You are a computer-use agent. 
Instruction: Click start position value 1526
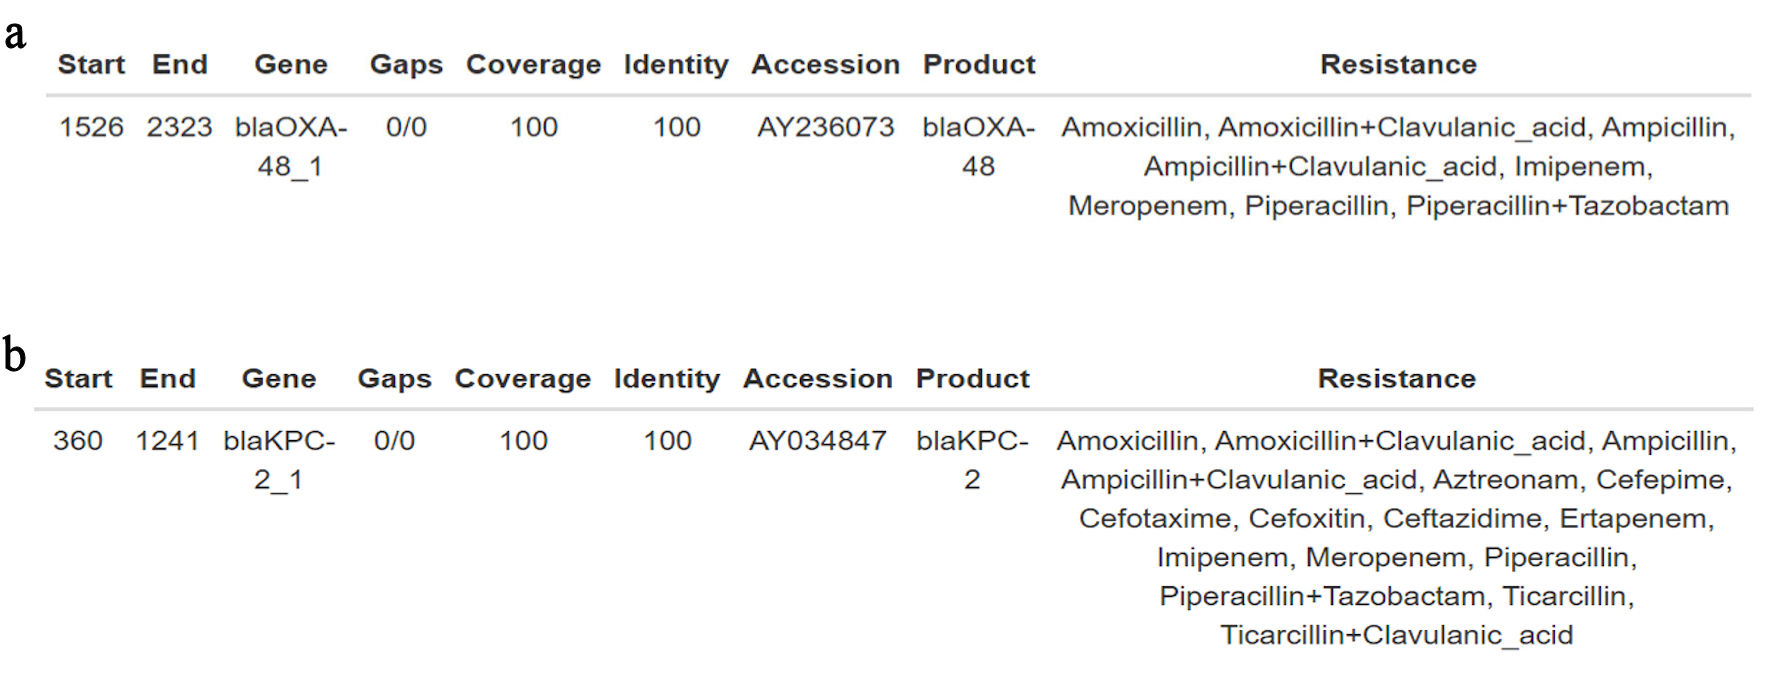click(x=91, y=127)
